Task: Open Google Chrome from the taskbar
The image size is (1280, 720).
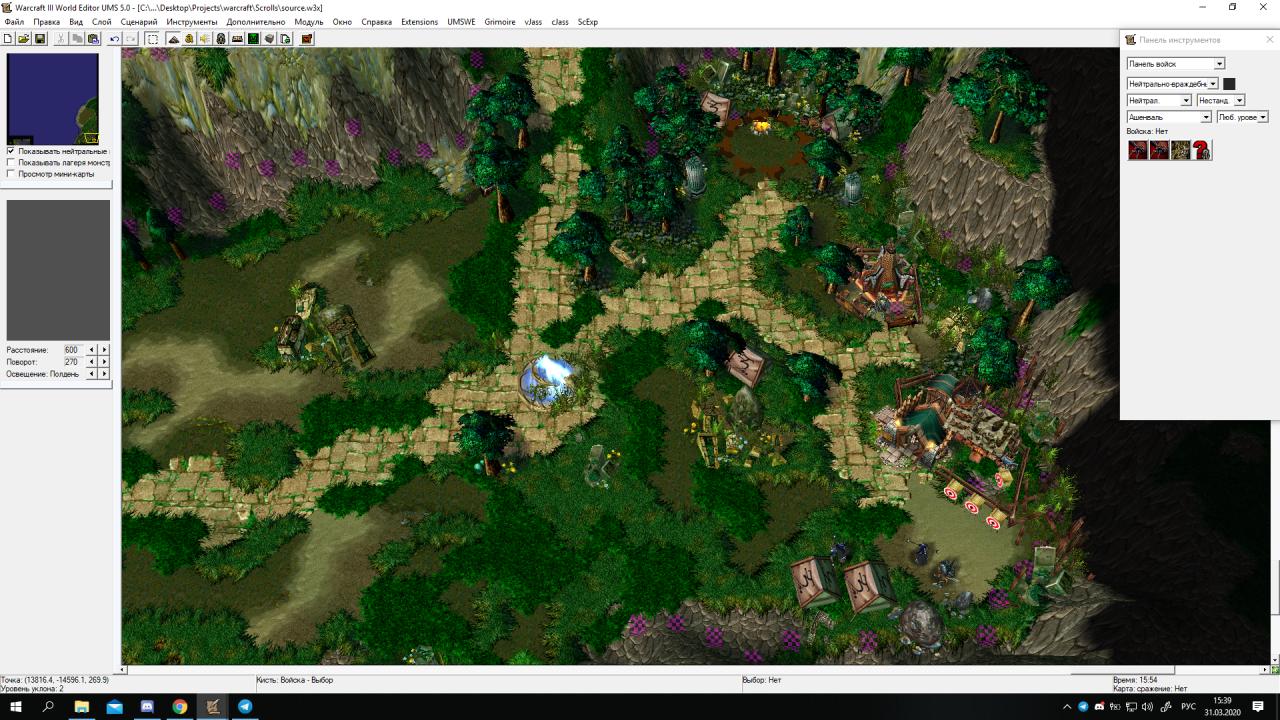Action: click(180, 706)
